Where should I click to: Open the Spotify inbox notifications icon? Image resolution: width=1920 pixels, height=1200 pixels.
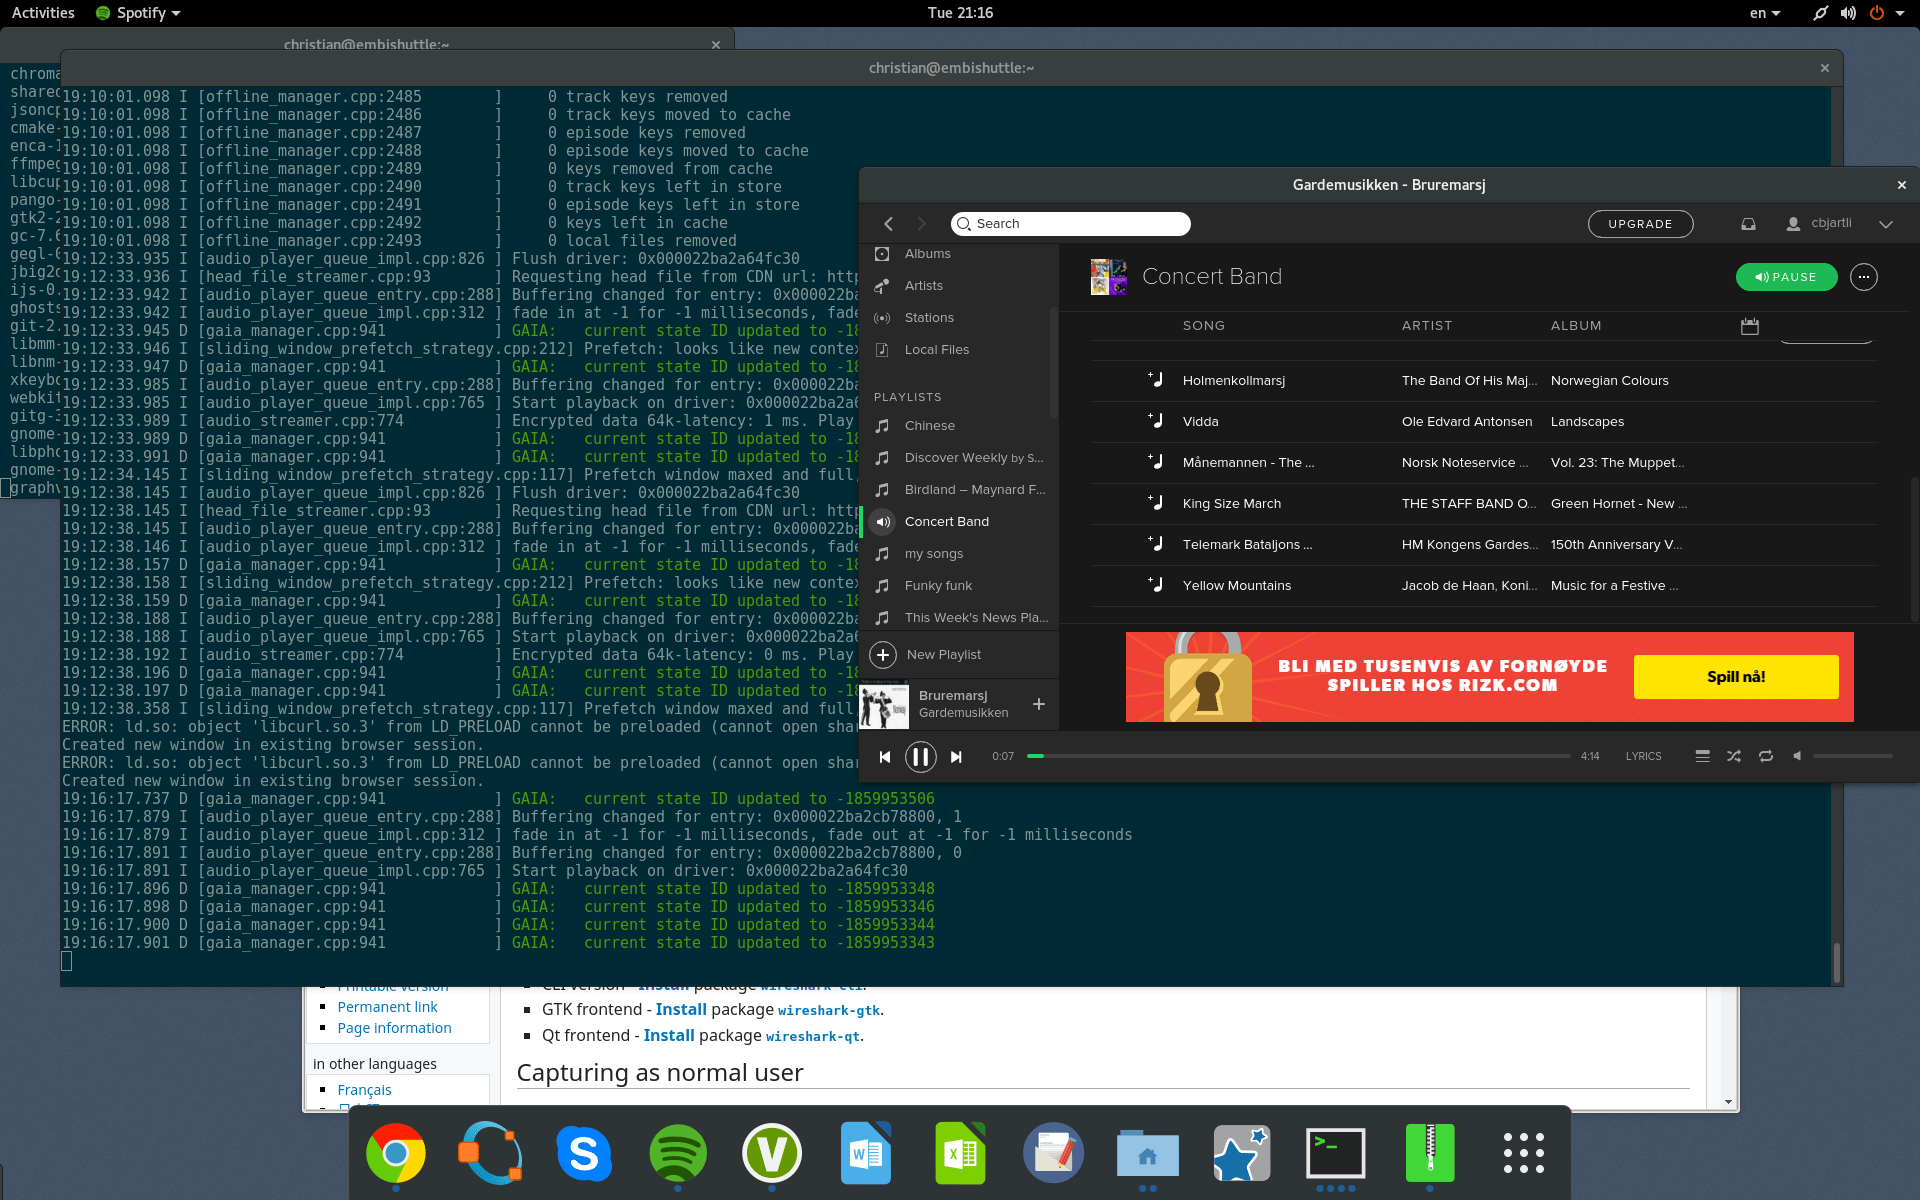[1748, 224]
